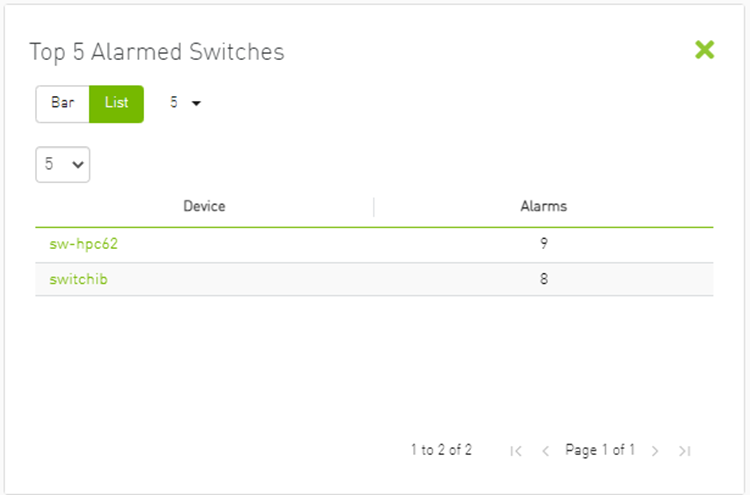The height and width of the screenshot is (495, 750).
Task: Sort by the Alarms column header
Action: (543, 207)
